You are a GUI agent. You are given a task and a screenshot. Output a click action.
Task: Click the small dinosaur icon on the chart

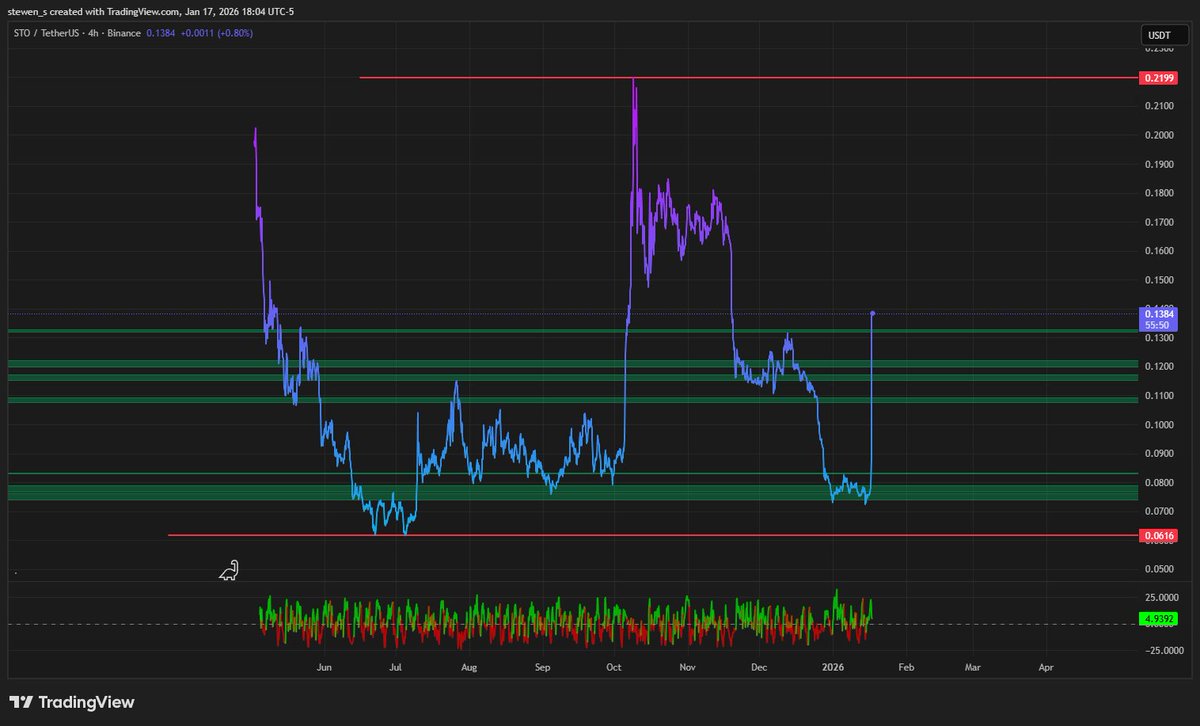click(230, 570)
